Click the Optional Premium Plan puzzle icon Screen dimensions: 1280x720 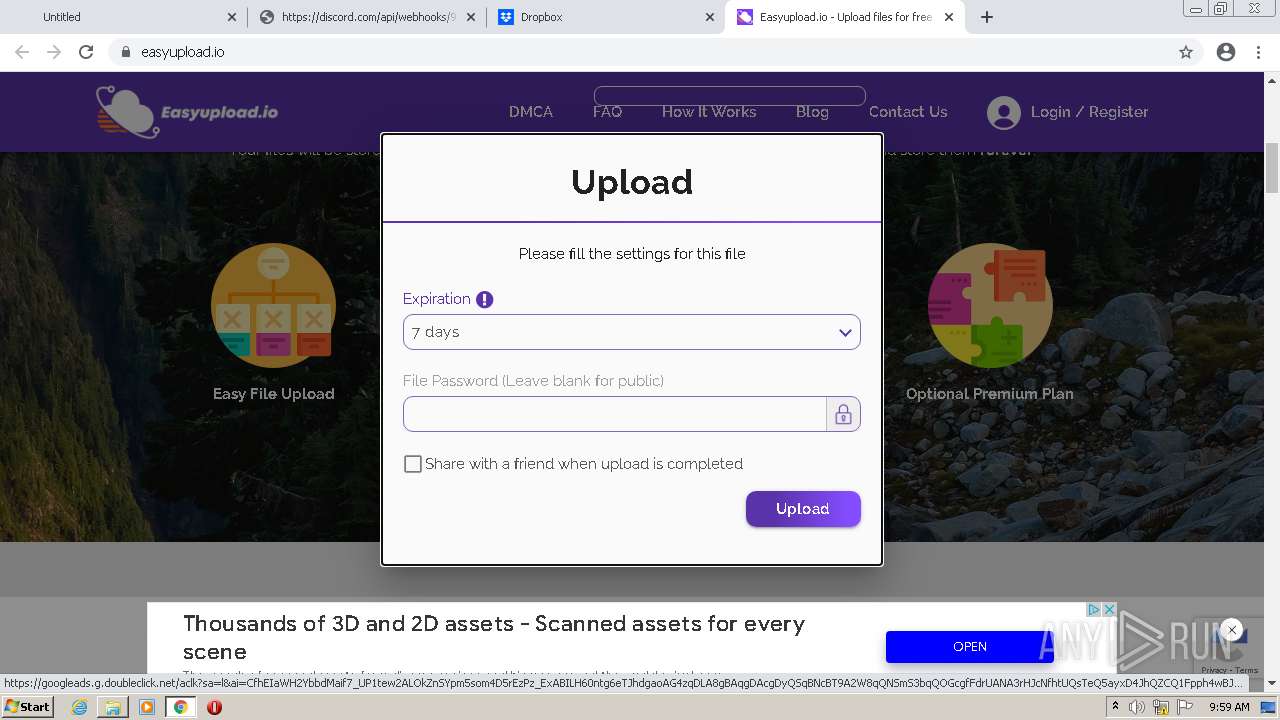click(x=990, y=306)
